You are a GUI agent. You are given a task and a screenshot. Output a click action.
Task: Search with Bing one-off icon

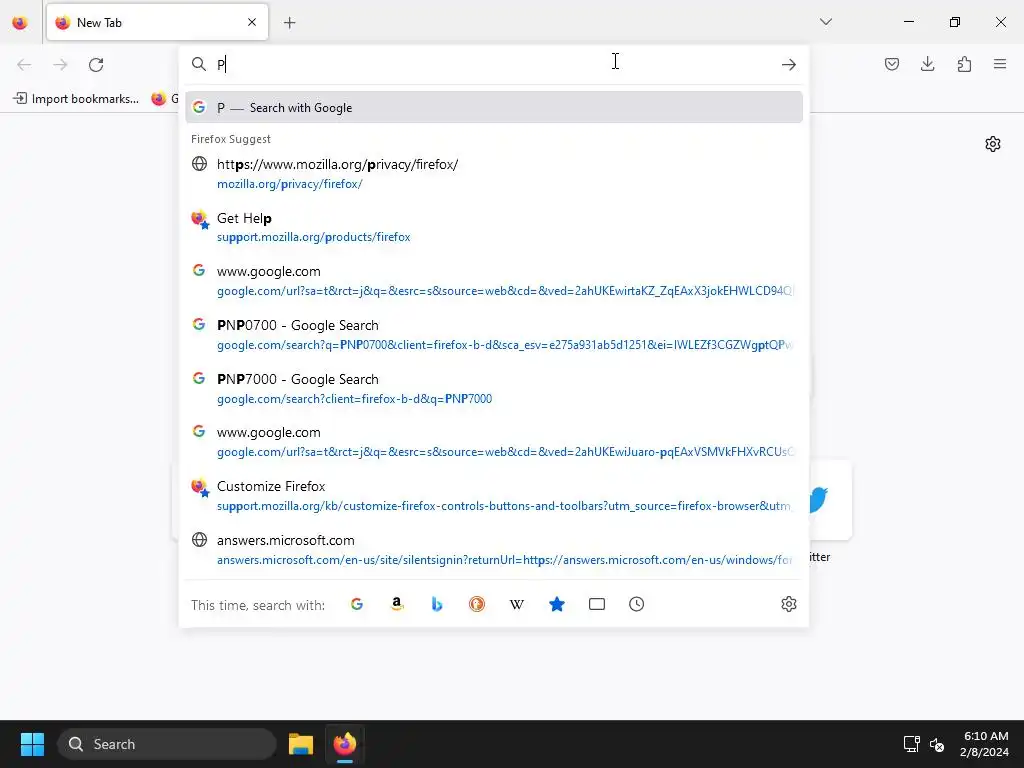click(437, 604)
